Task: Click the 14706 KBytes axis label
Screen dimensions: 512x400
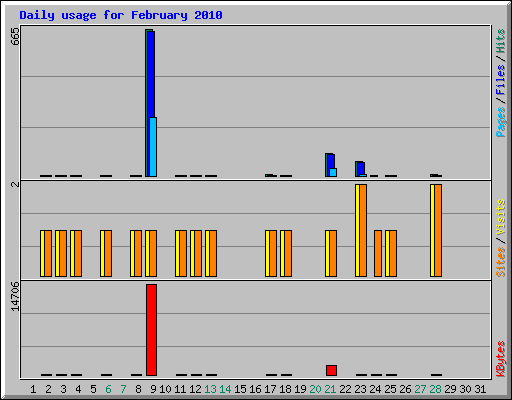Action: point(15,296)
